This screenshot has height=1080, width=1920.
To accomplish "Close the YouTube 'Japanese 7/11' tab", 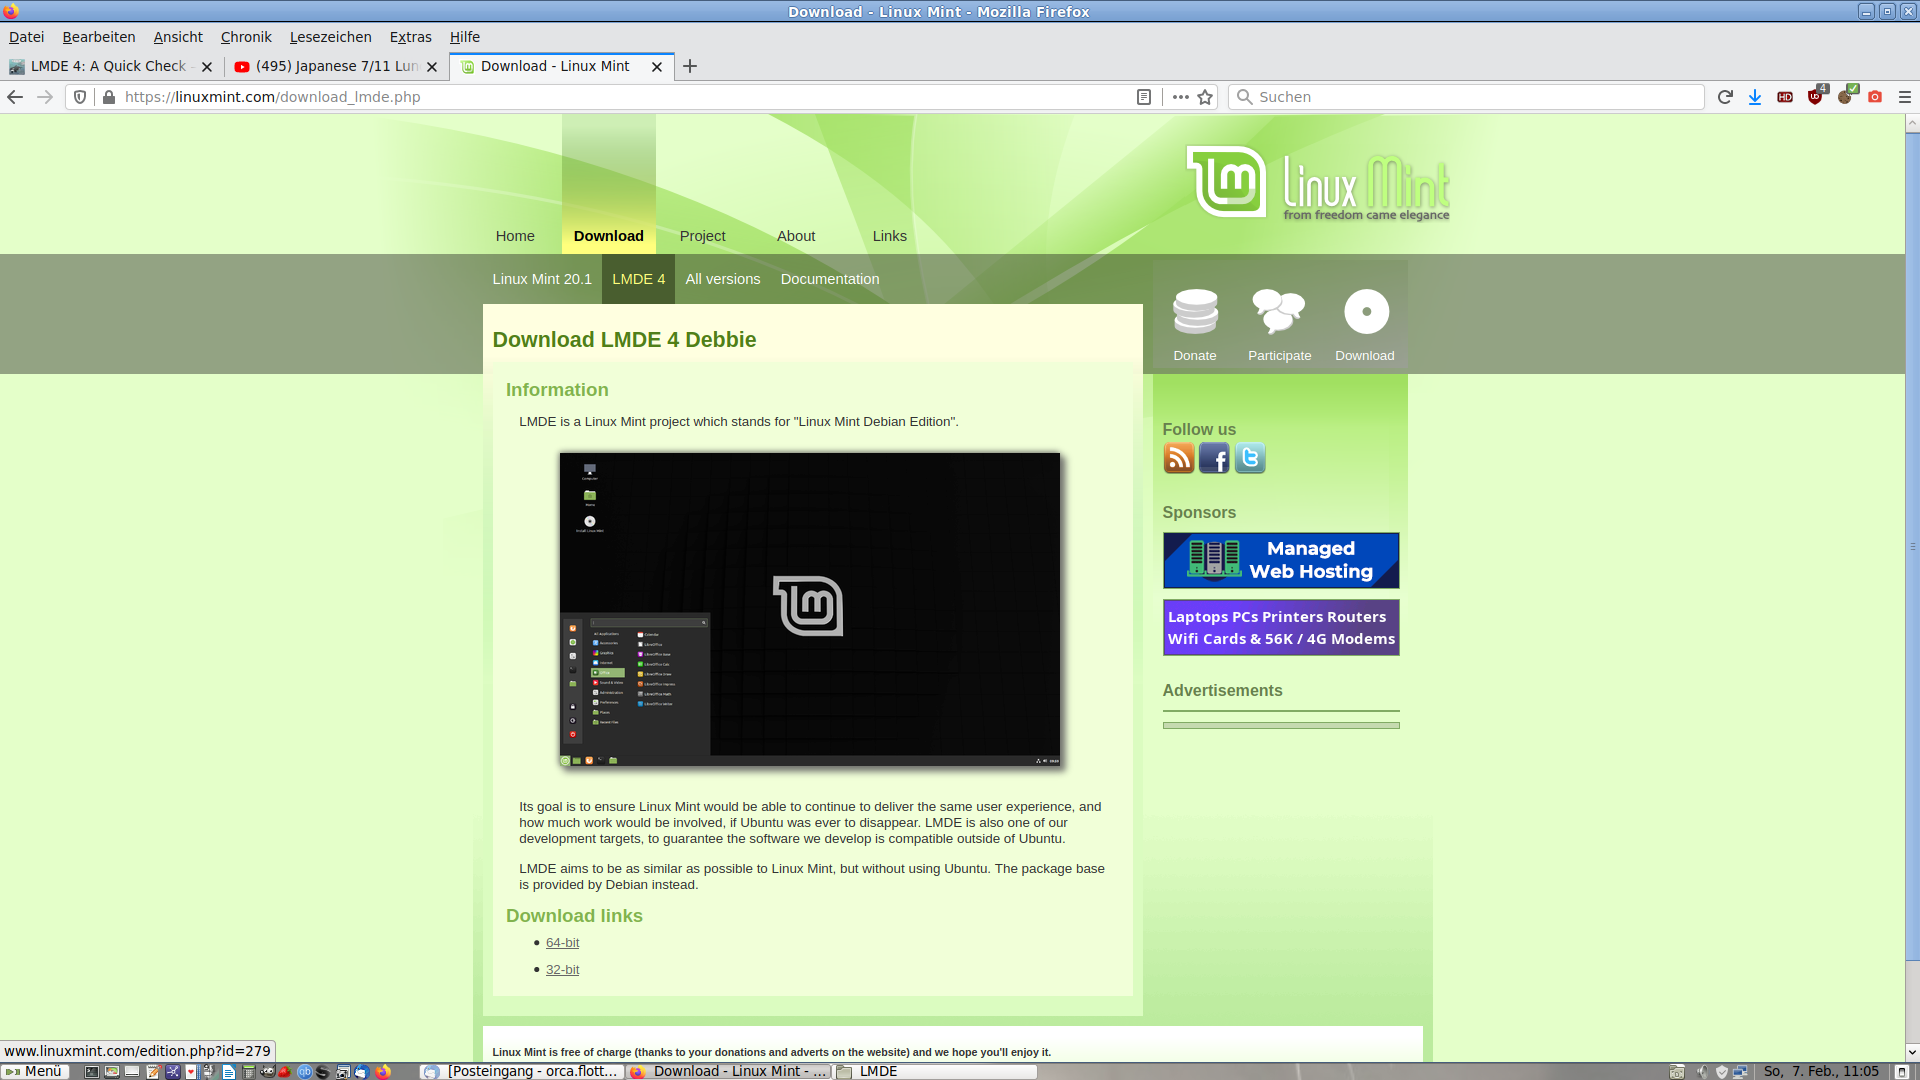I will pyautogui.click(x=432, y=67).
